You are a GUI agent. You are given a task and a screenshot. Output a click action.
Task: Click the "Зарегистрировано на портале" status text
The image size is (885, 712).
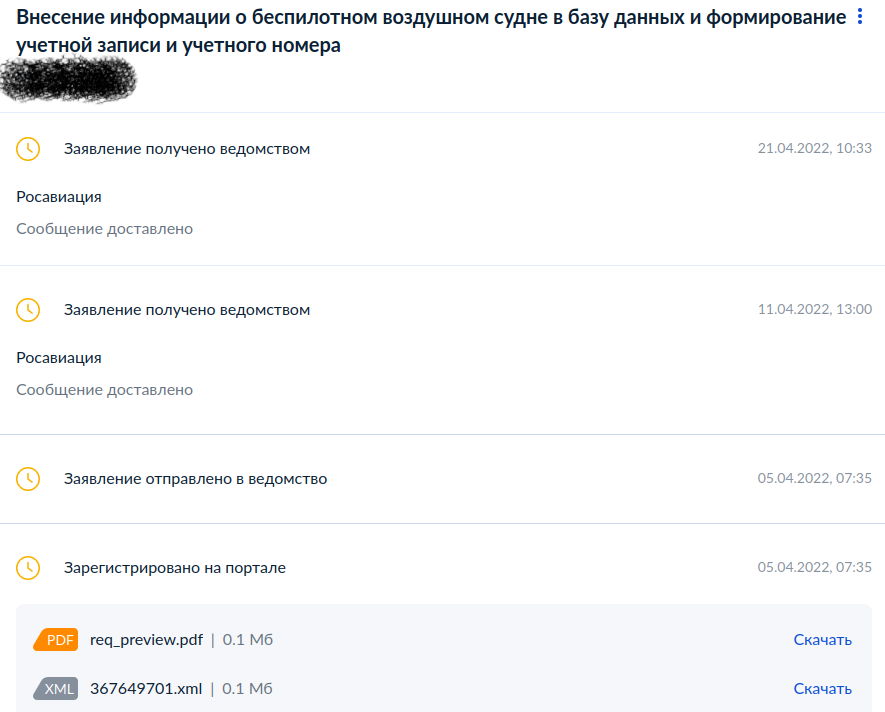click(x=175, y=568)
